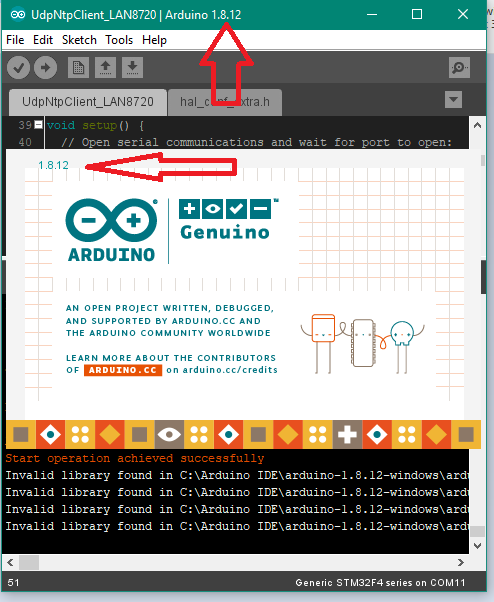Click the Upload arrow button
494x602 pixels.
45,68
